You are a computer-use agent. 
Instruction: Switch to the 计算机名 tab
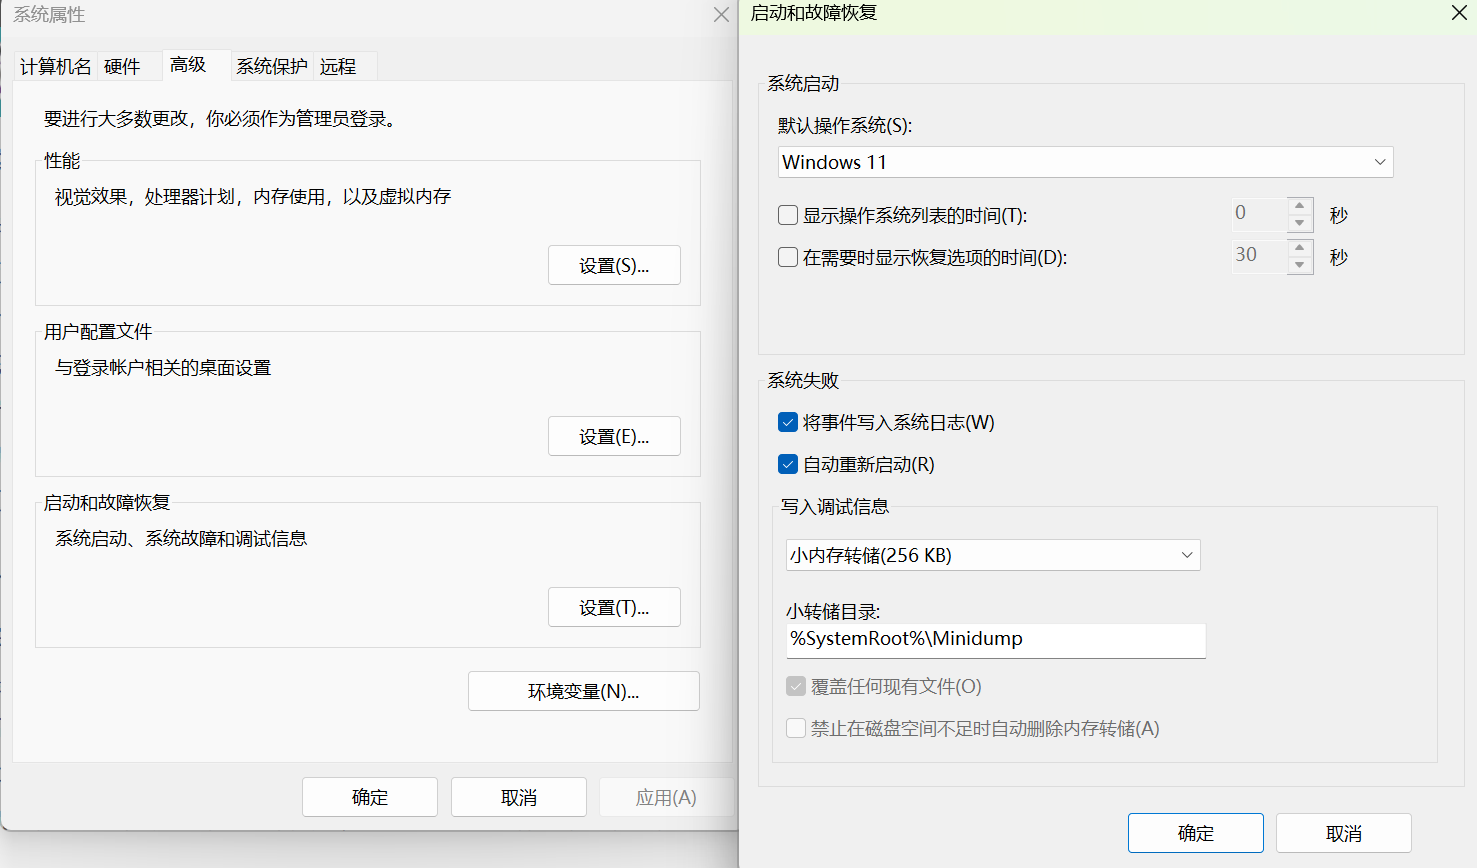click(x=56, y=67)
